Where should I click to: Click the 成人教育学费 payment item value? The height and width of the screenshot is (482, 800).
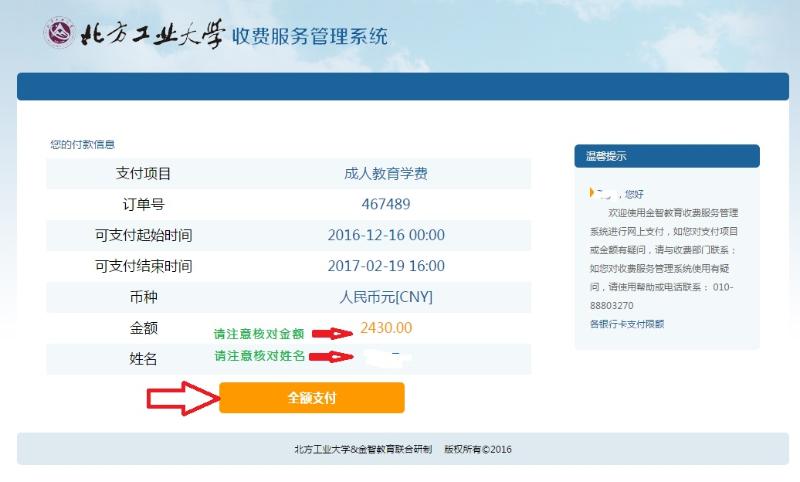coord(386,173)
